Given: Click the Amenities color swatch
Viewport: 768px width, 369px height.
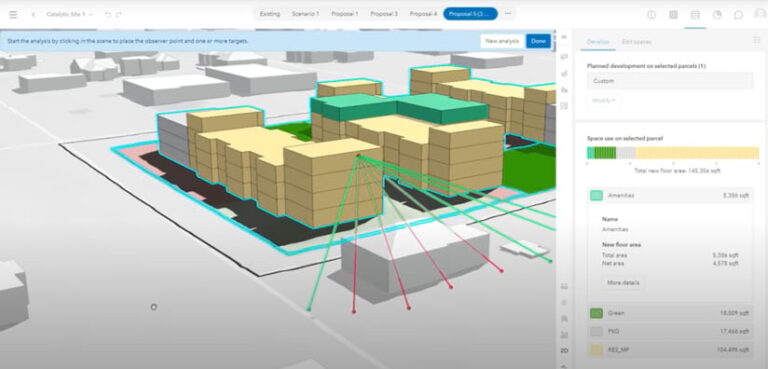Looking at the screenshot, I should [x=596, y=196].
